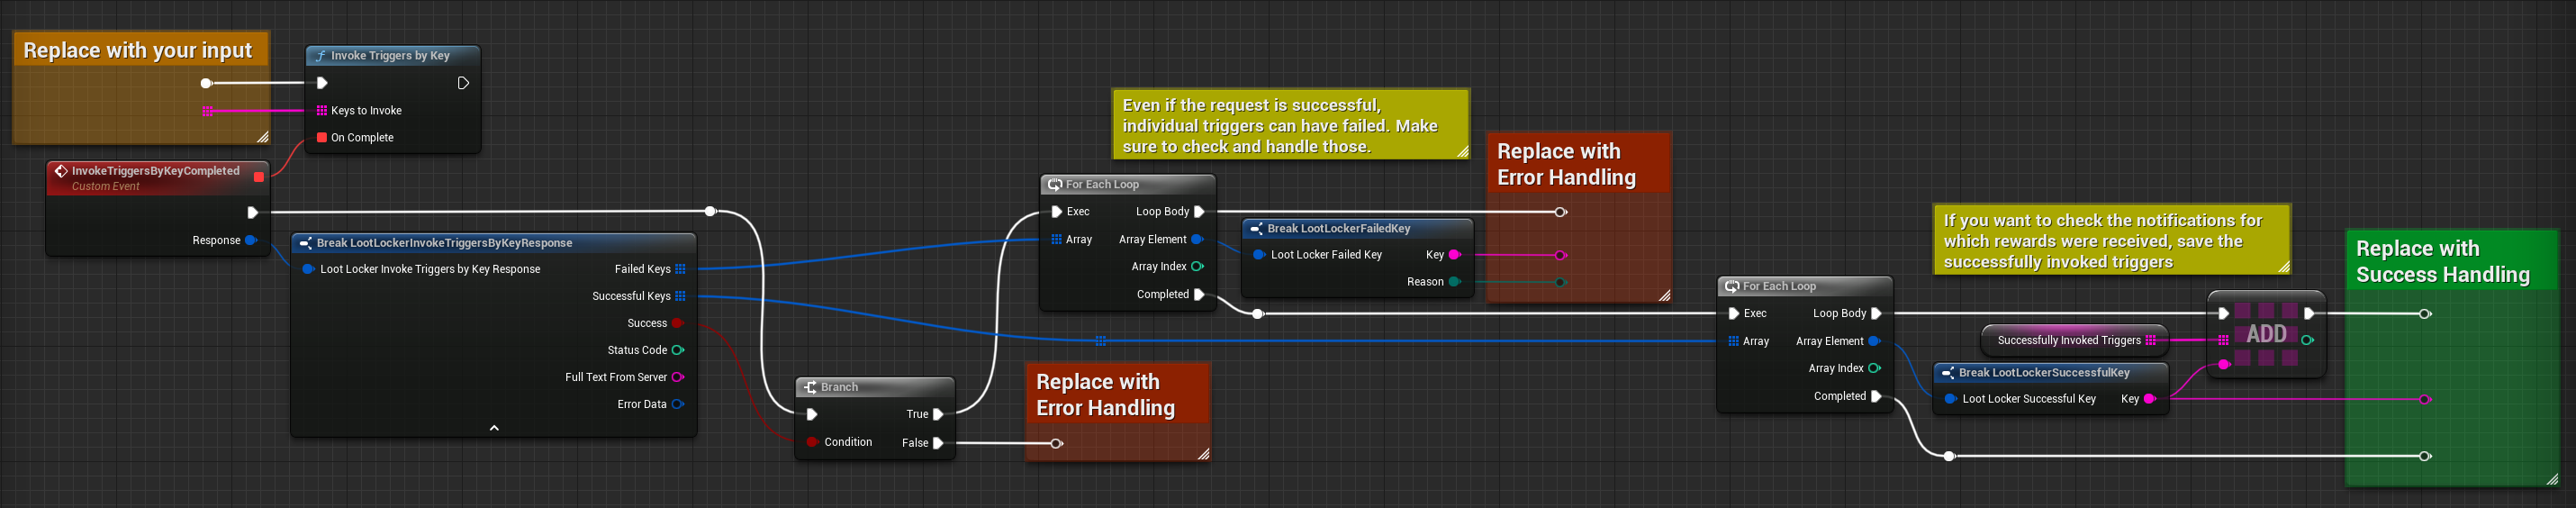
Task: Click the Keys to Invoke array input pin
Action: (322, 111)
